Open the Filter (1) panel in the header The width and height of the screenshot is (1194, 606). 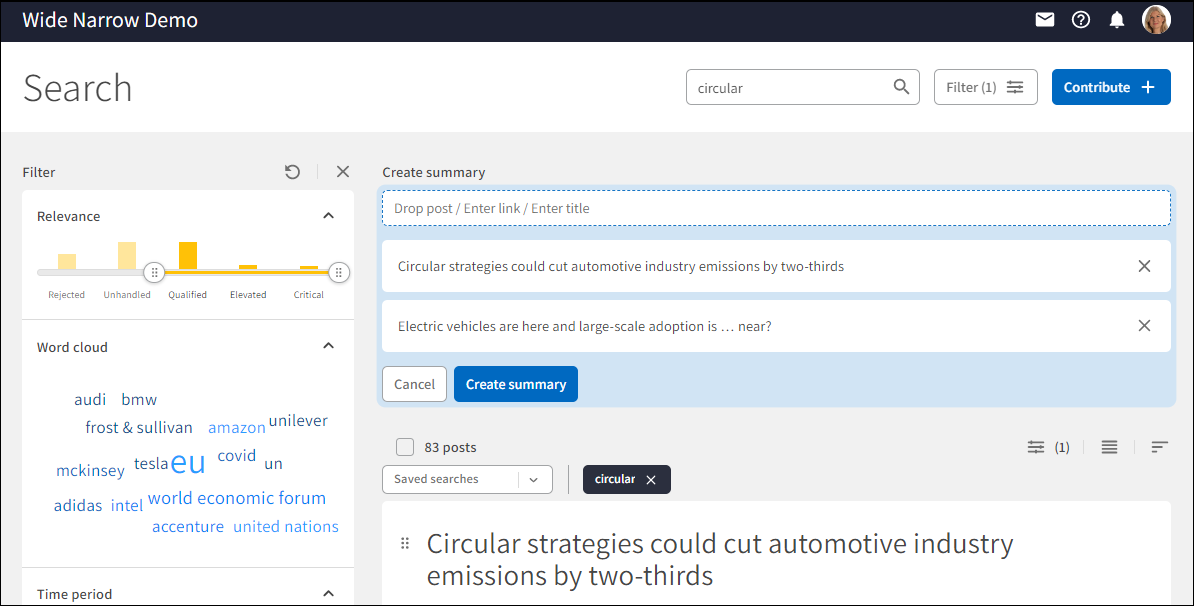pos(985,87)
